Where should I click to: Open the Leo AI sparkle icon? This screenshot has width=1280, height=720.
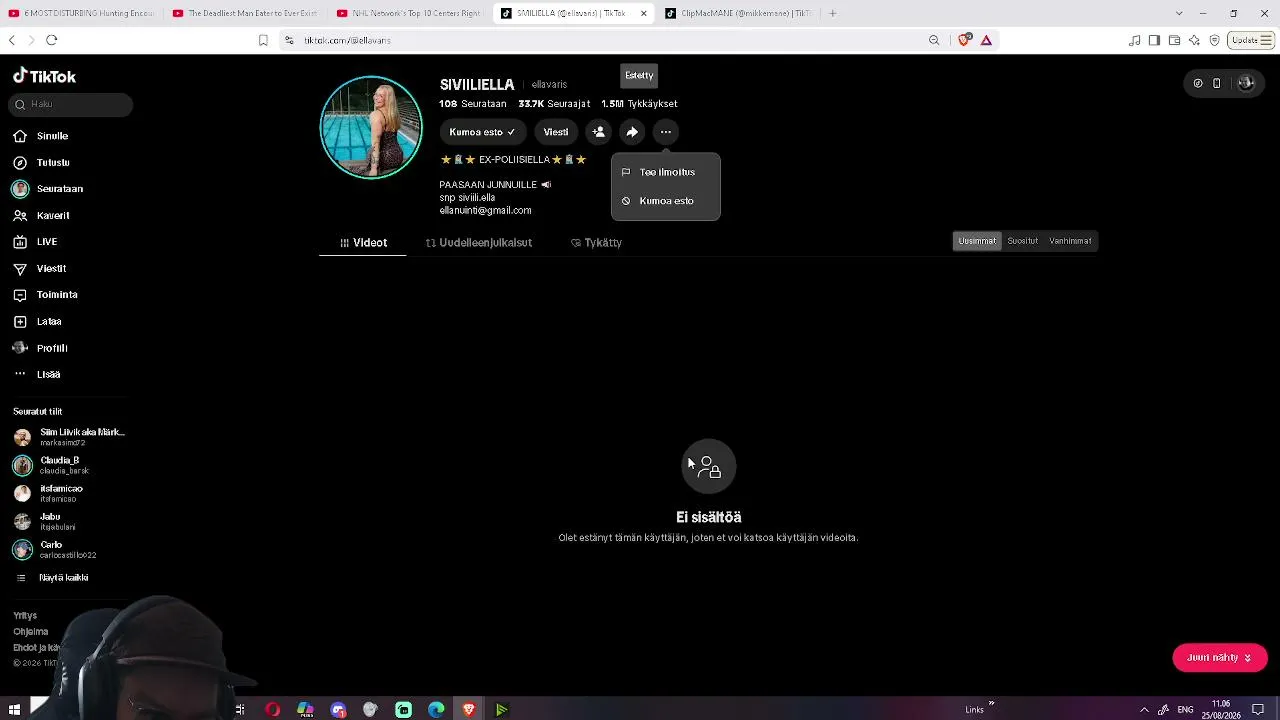click(x=1194, y=40)
